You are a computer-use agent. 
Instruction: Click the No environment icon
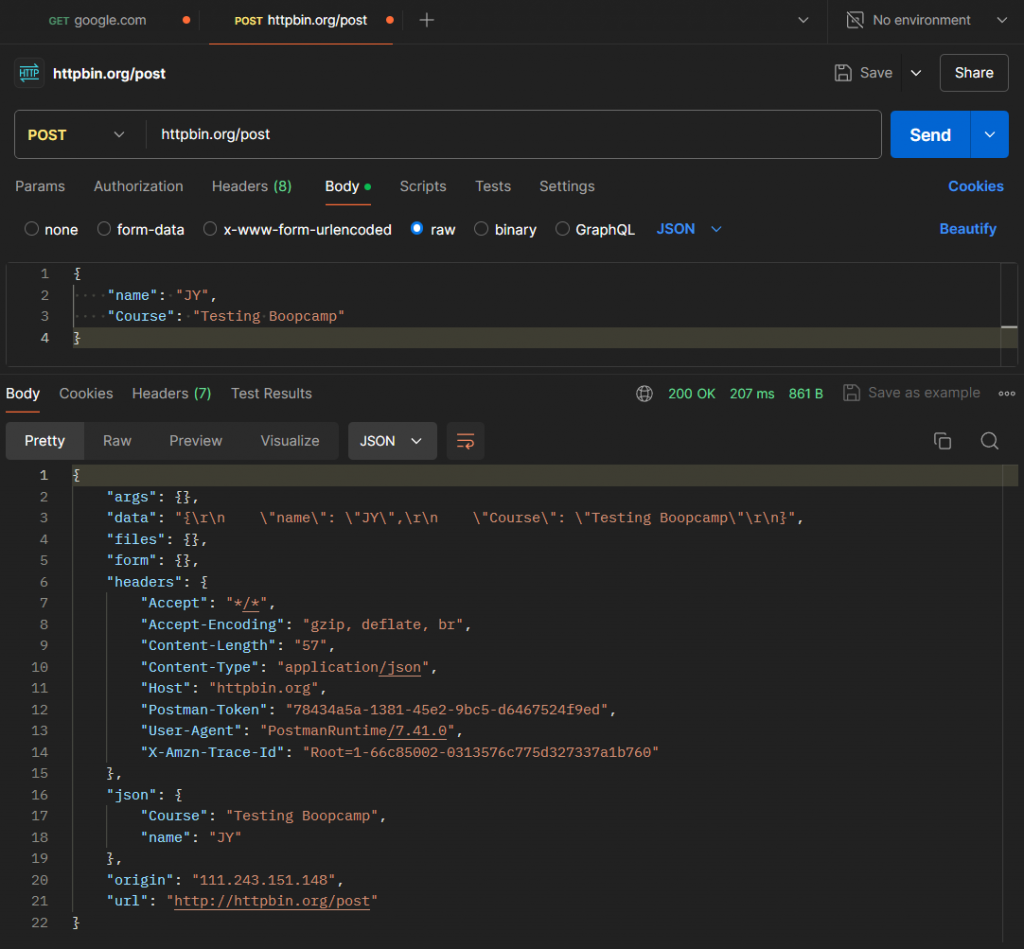tap(855, 20)
